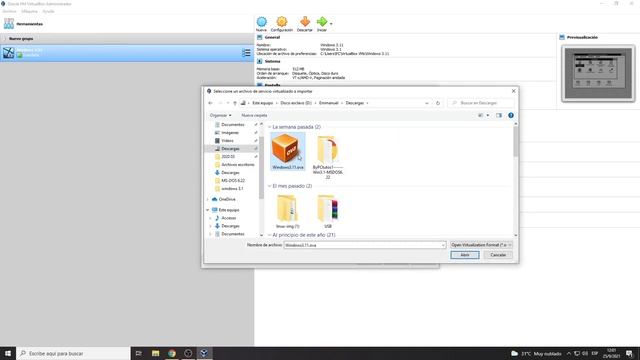Screen dimensions: 640x360
Task: Click the Sistema section header
Action: point(272,61)
